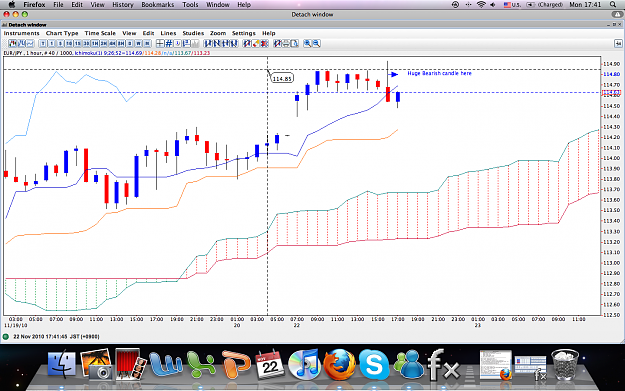Viewport: 625px width, 391px height.
Task: Toggle the crosshair cursor tool
Action: [160, 43]
